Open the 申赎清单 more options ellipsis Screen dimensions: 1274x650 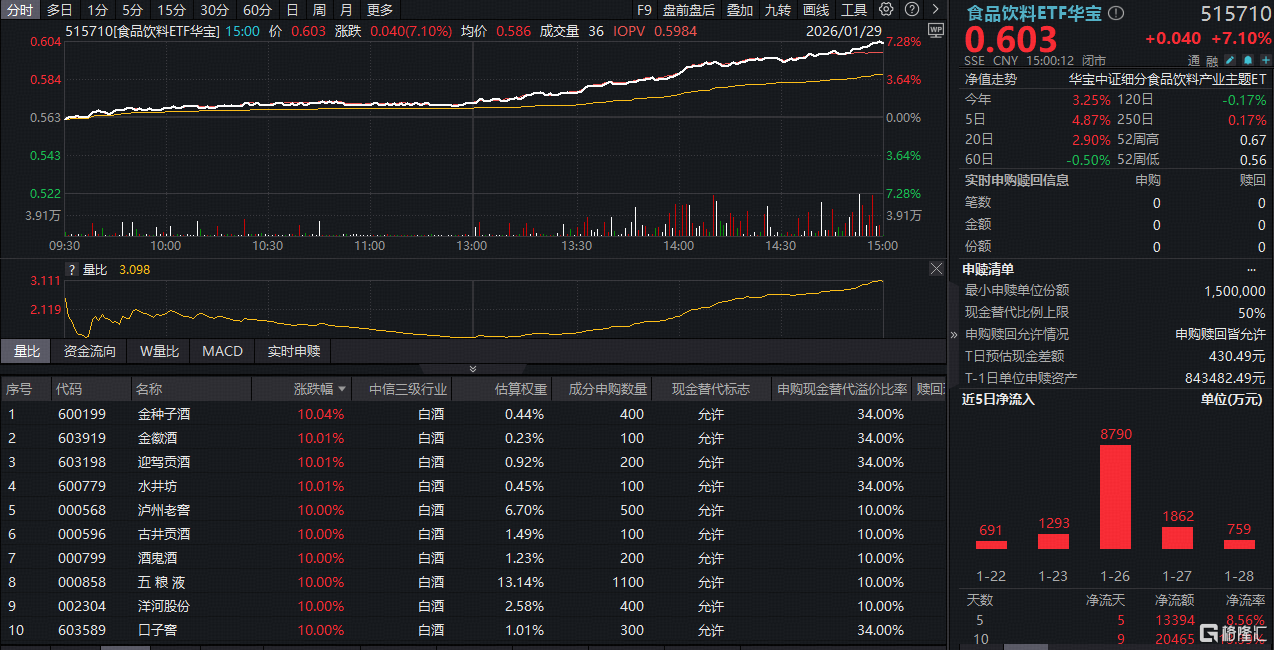coord(1251,269)
